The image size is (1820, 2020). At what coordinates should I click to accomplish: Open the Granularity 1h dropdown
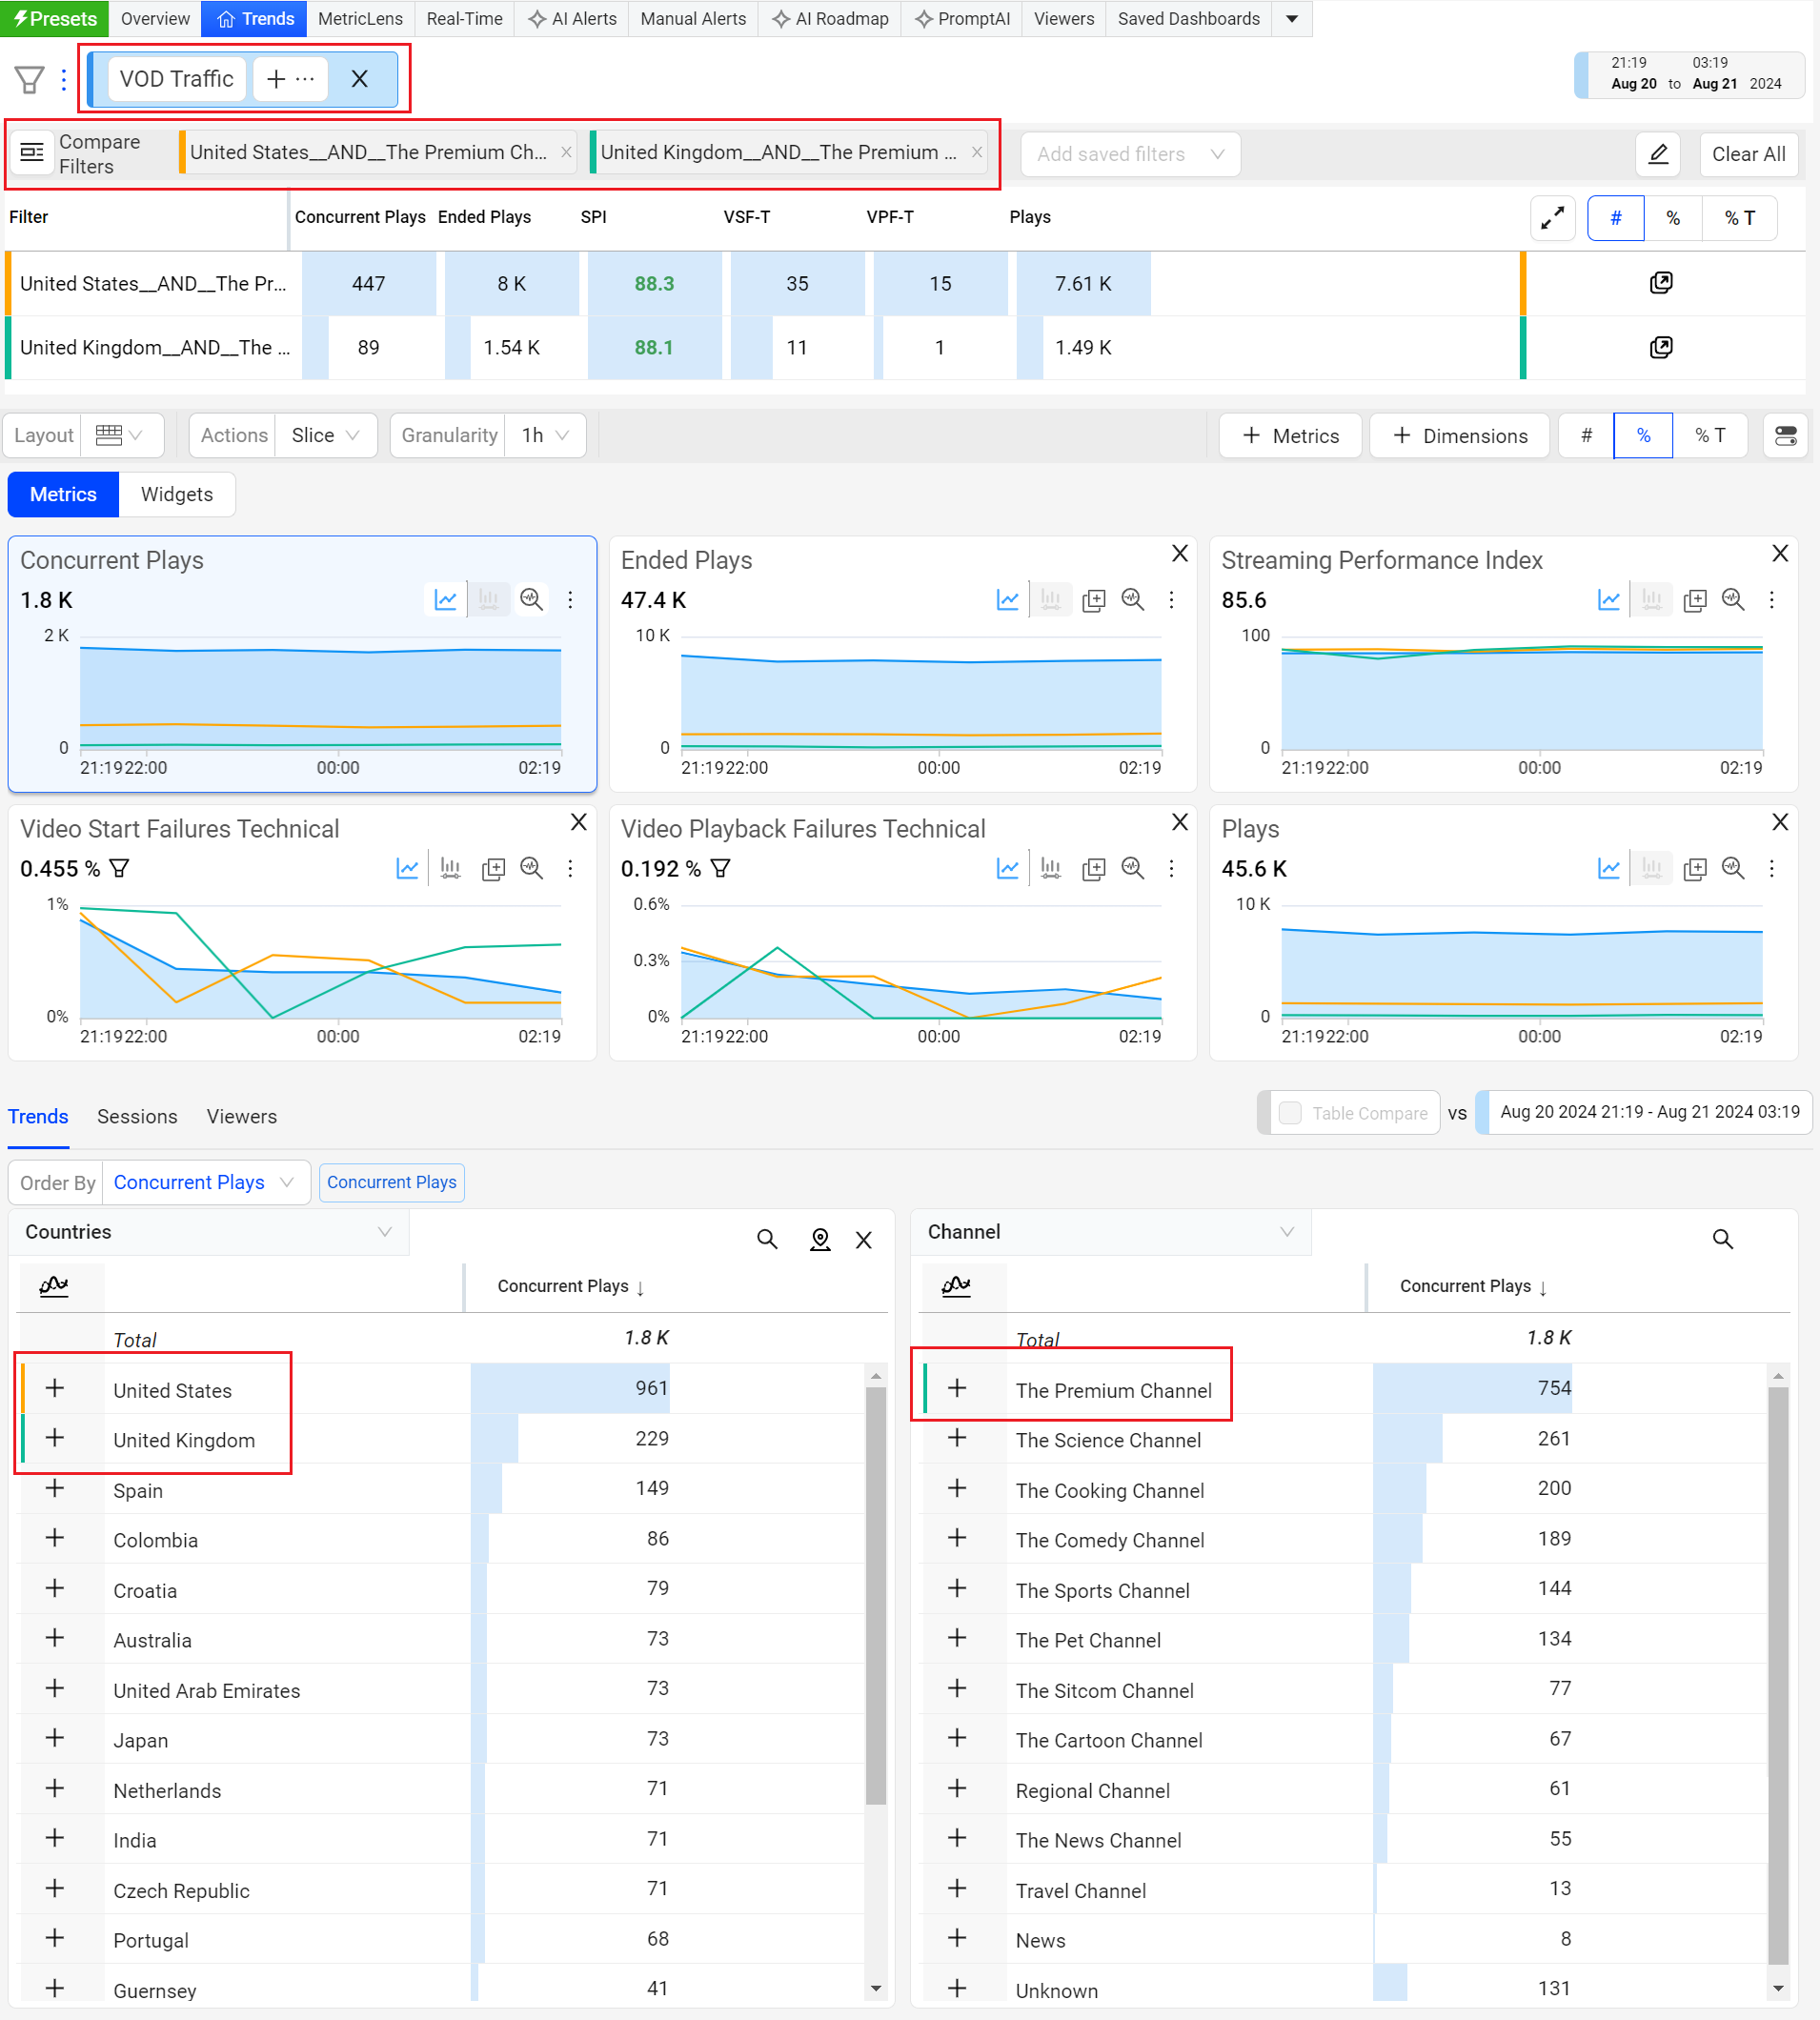[545, 436]
